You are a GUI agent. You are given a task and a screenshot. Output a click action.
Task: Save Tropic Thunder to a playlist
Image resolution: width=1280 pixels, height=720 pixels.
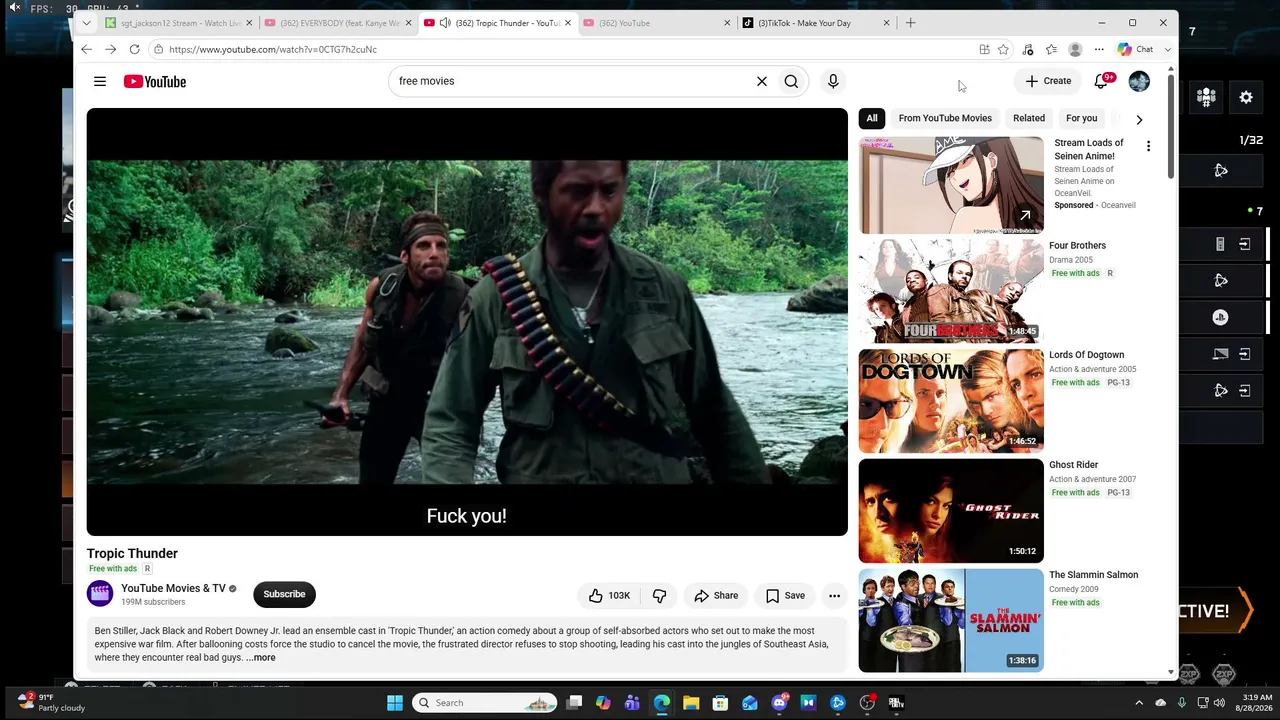(x=785, y=596)
